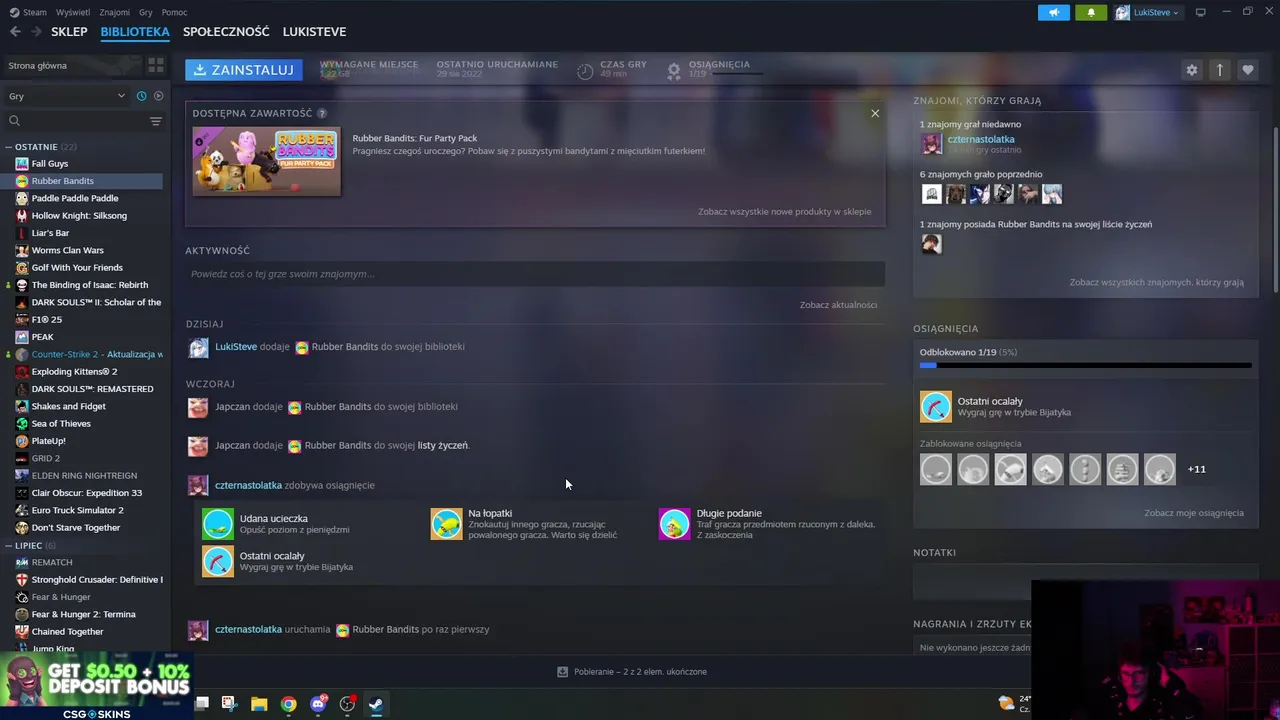Dismiss the available content panel
The height and width of the screenshot is (720, 1280).
(875, 113)
